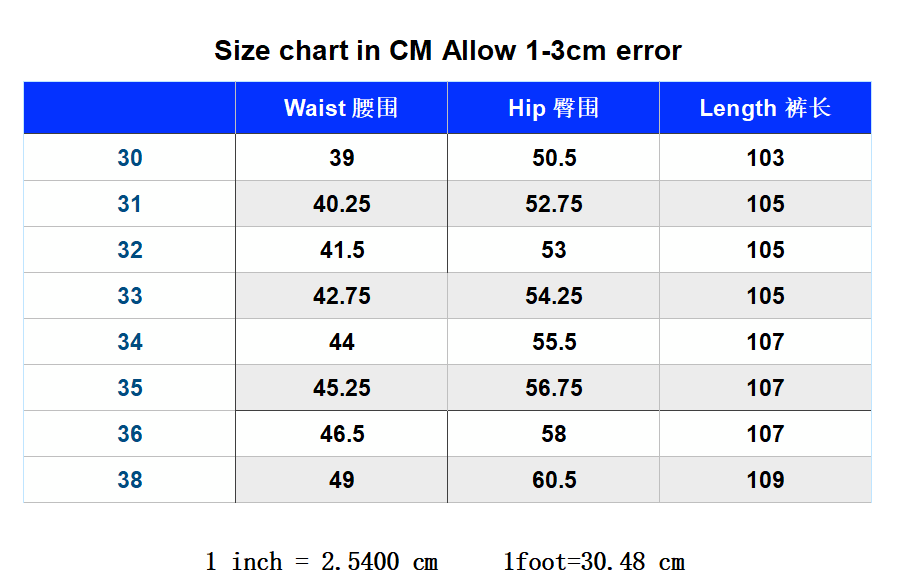Image resolution: width=898 pixels, height=585 pixels.
Task: Click waist value 40.25 cell
Action: pos(341,204)
